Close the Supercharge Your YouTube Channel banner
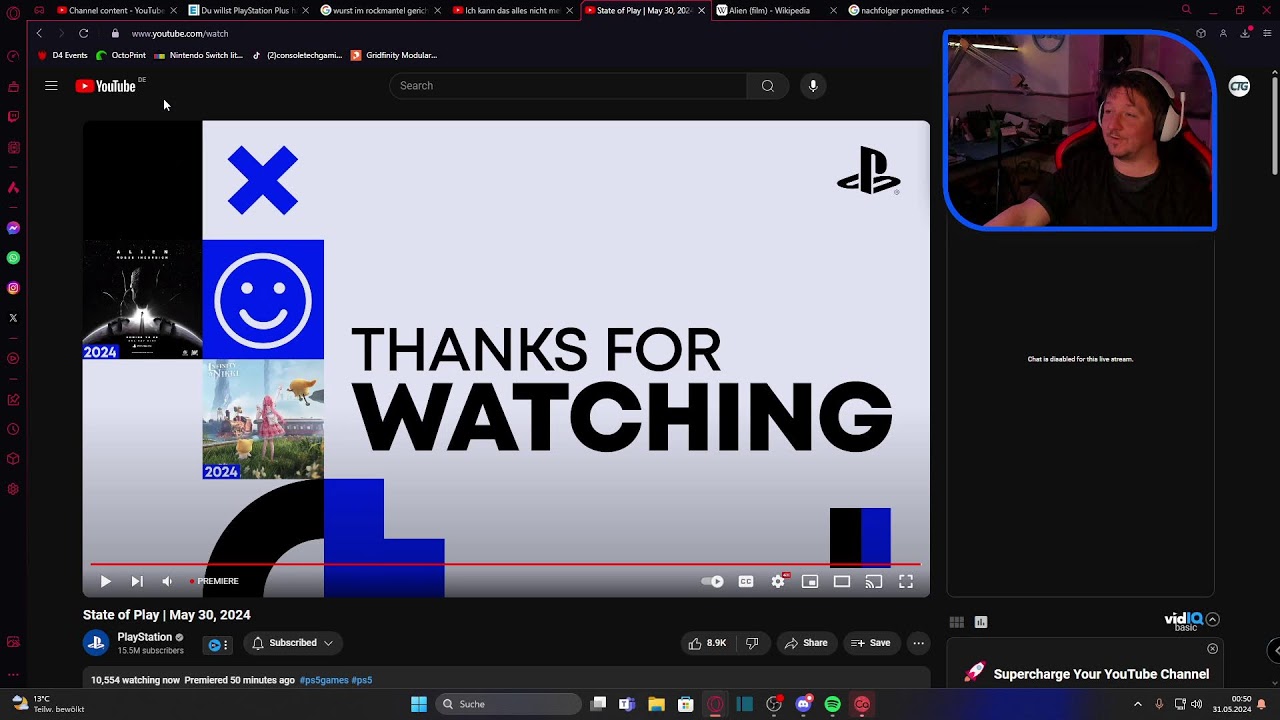 tap(1212, 649)
